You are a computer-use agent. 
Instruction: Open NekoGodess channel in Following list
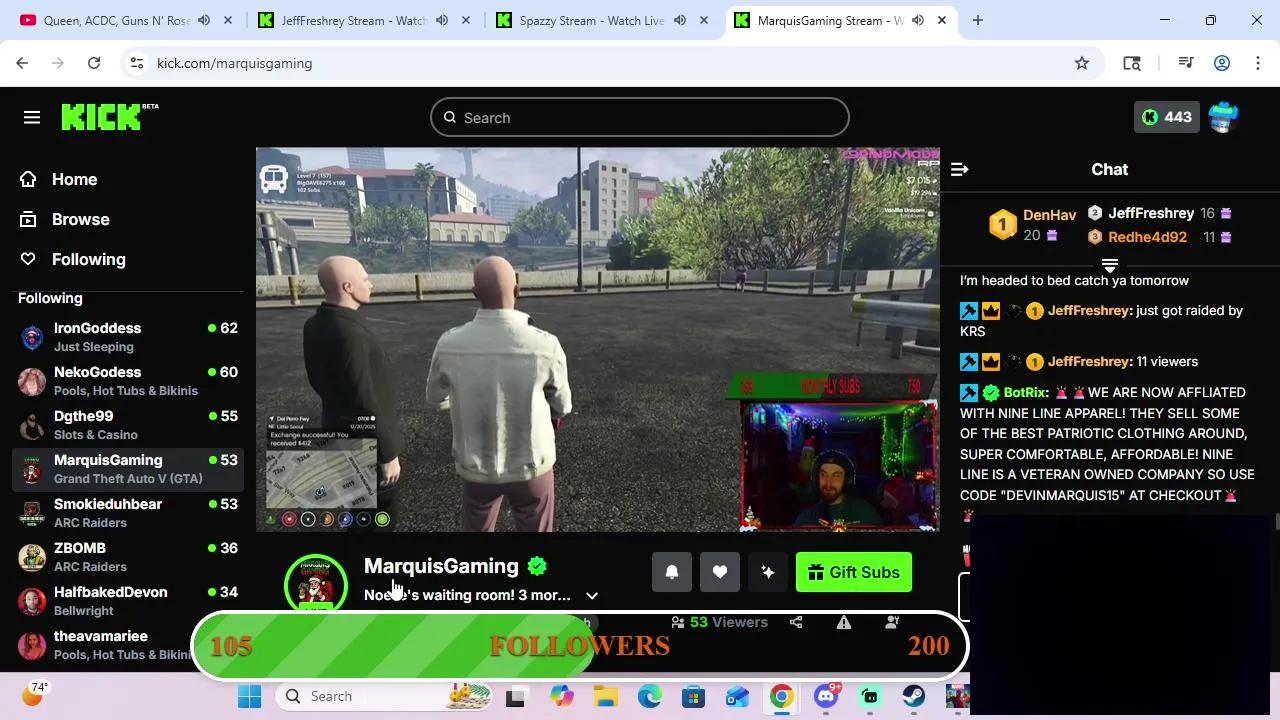(128, 381)
